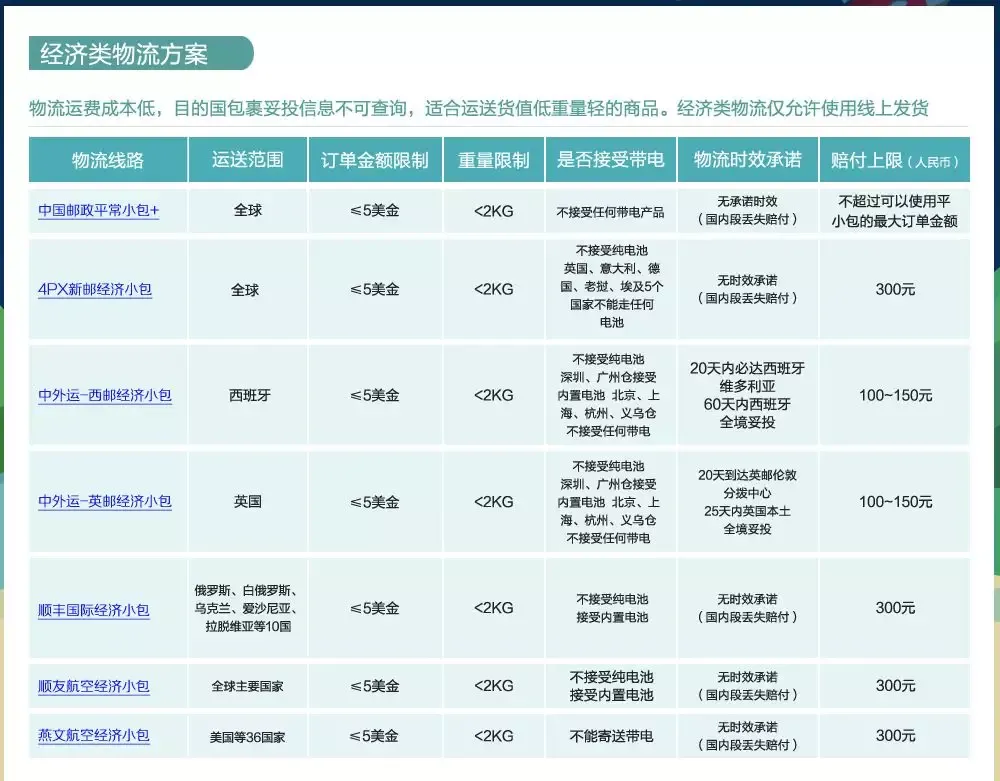Click the 运送范围 column header
Screen dimensions: 1000x781
[x=247, y=159]
